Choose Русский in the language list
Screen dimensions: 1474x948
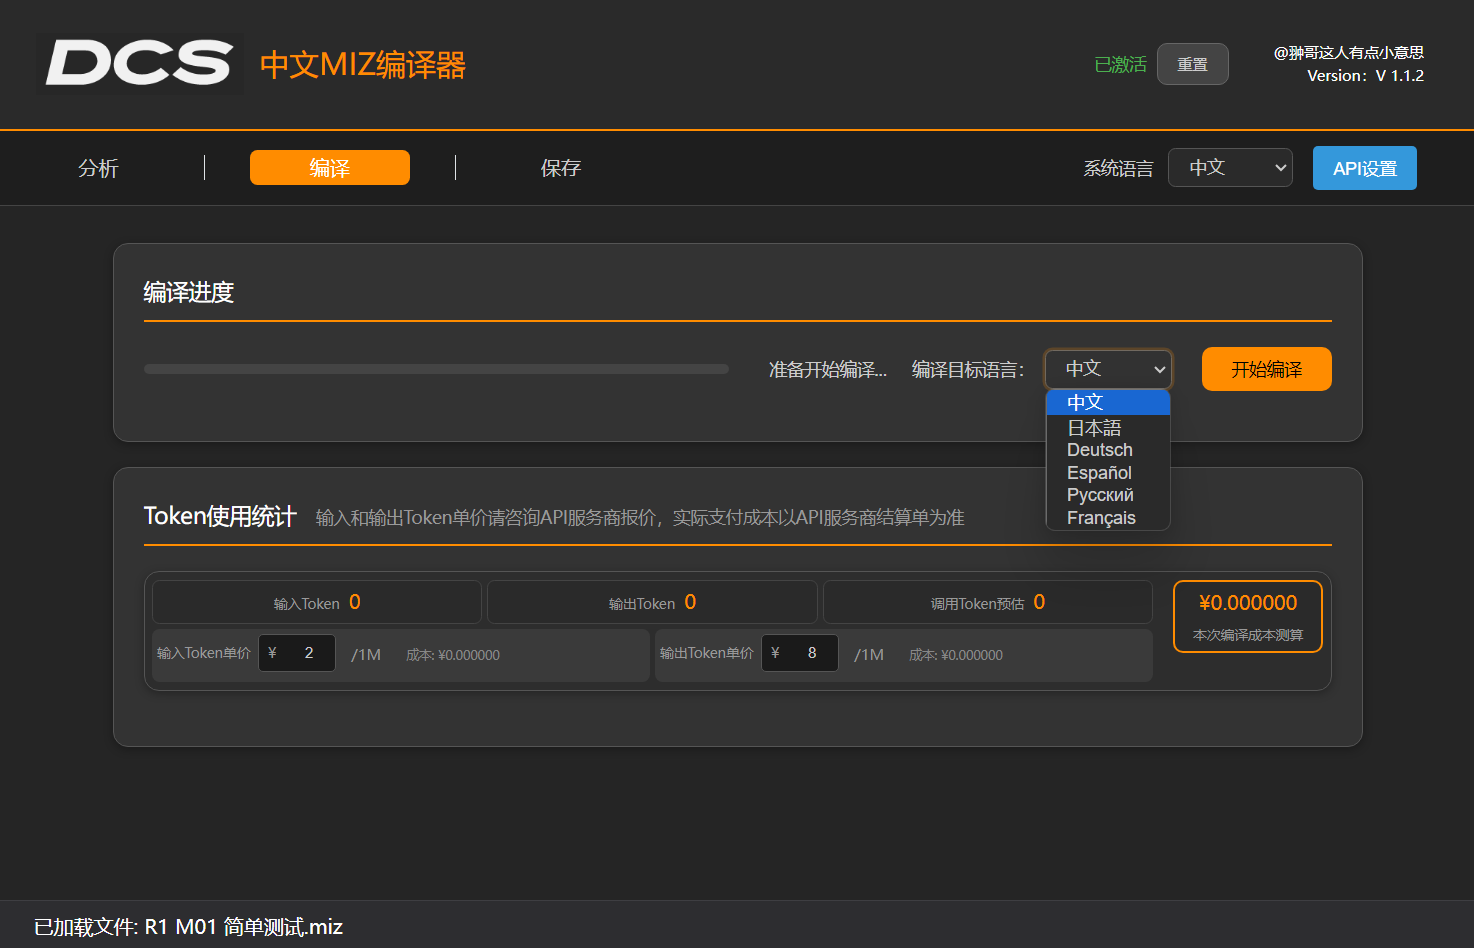coord(1108,495)
